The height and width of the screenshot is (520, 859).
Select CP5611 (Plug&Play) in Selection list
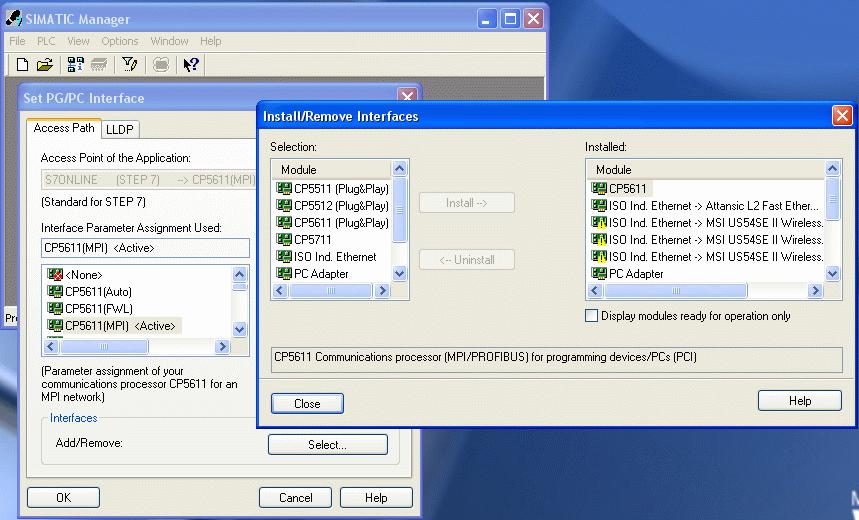tap(333, 222)
